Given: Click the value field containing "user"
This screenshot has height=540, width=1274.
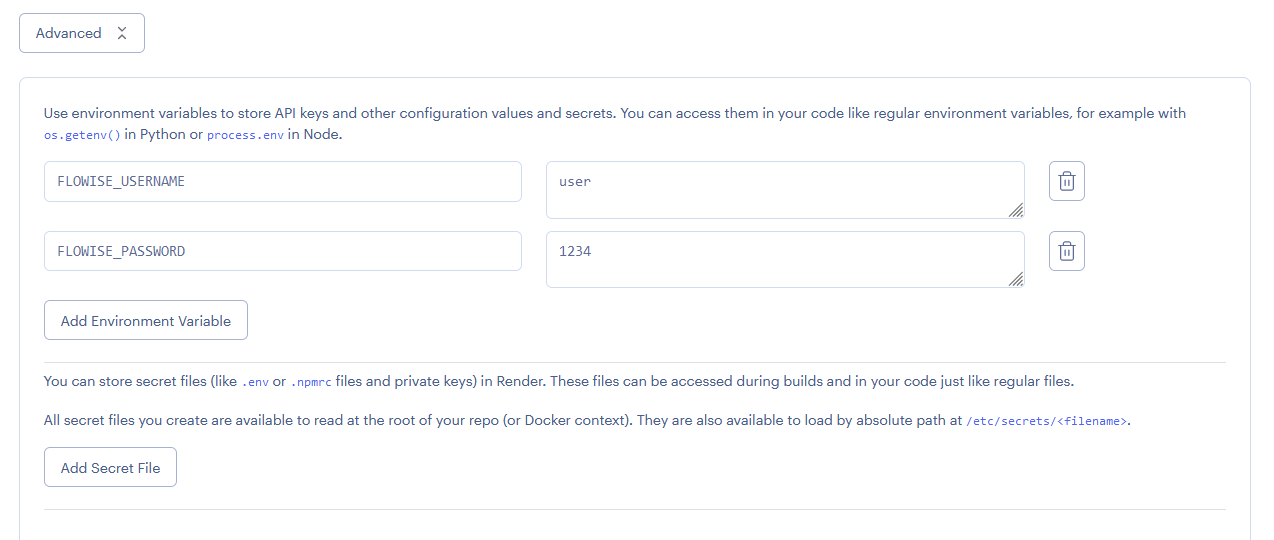Looking at the screenshot, I should coord(784,189).
